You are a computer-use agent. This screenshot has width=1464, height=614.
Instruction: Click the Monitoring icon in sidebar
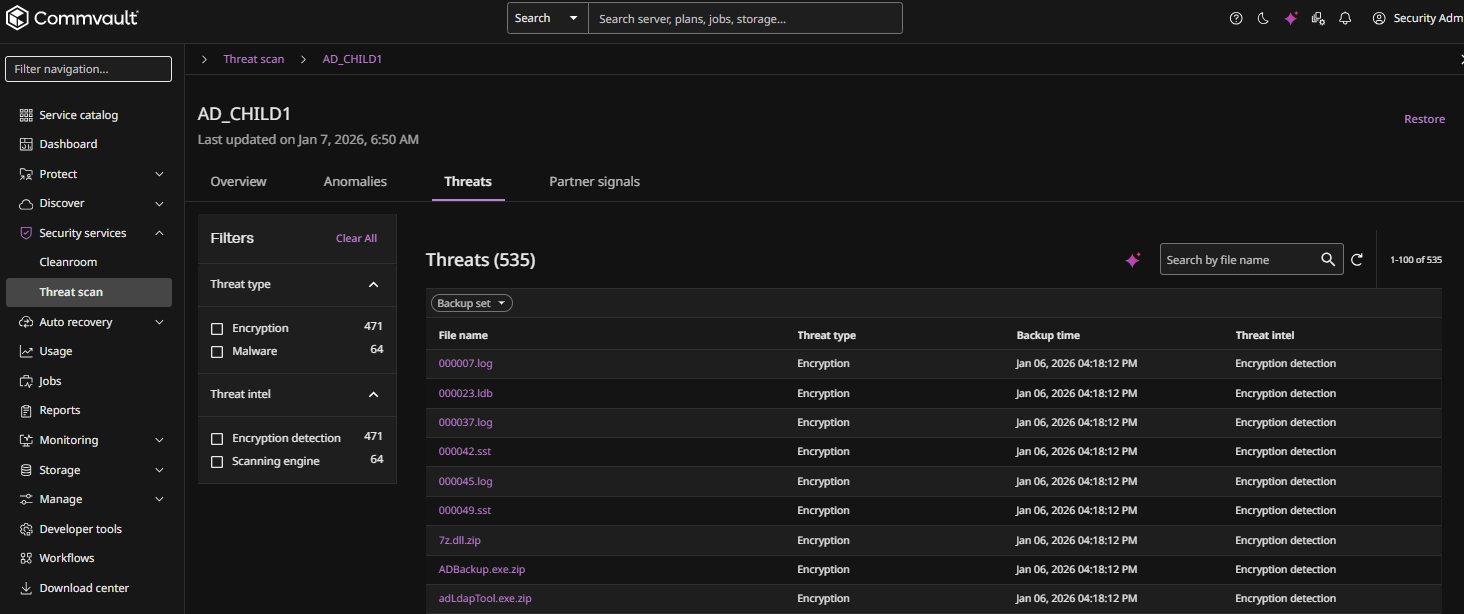pos(26,440)
